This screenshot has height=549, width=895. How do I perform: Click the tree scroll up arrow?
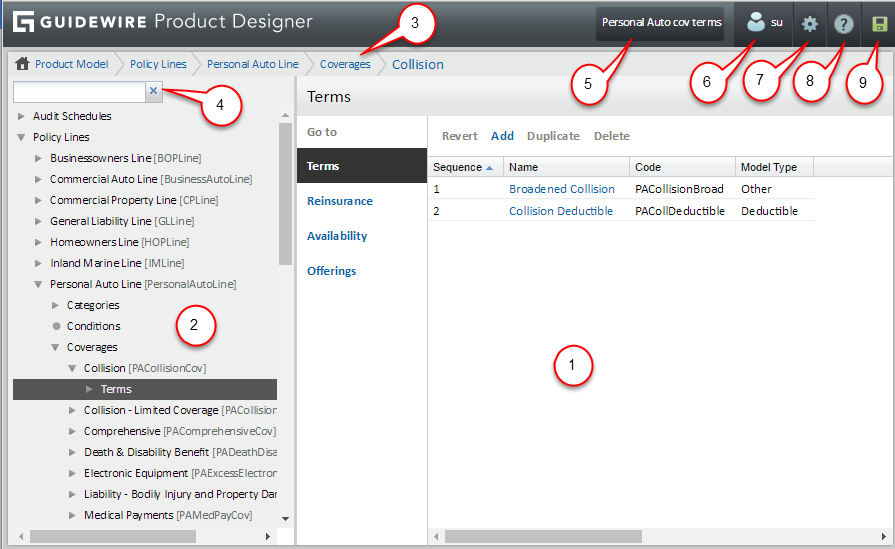click(x=286, y=115)
